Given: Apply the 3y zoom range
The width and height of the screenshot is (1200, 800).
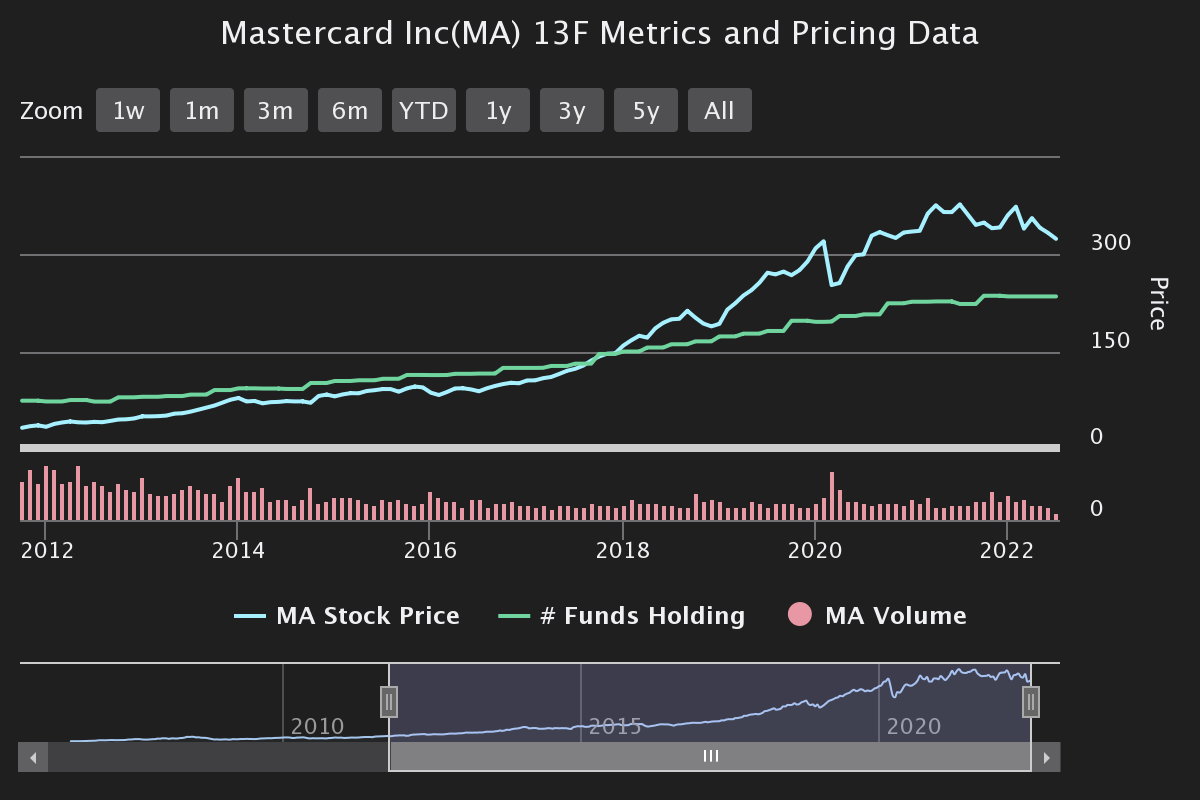Looking at the screenshot, I should [x=572, y=110].
